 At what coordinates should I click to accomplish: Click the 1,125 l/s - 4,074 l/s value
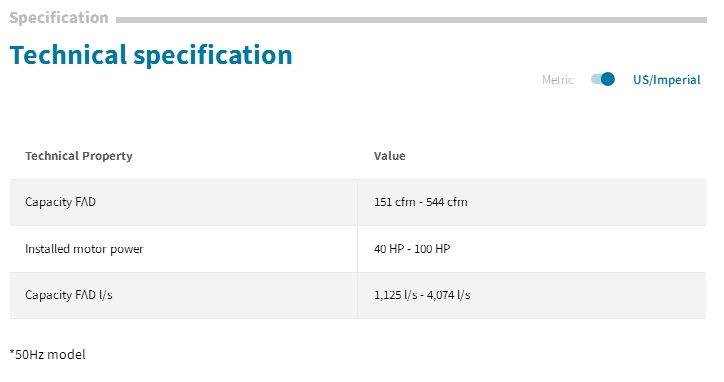(x=422, y=295)
